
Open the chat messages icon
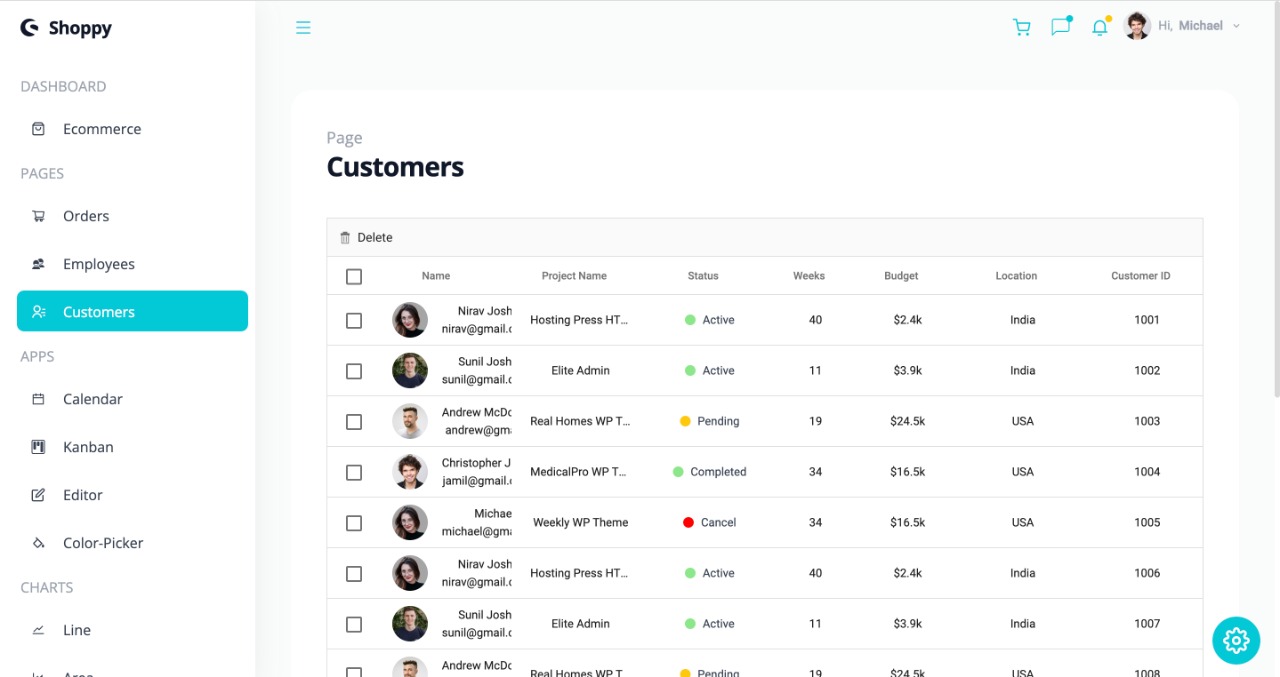[x=1060, y=27]
